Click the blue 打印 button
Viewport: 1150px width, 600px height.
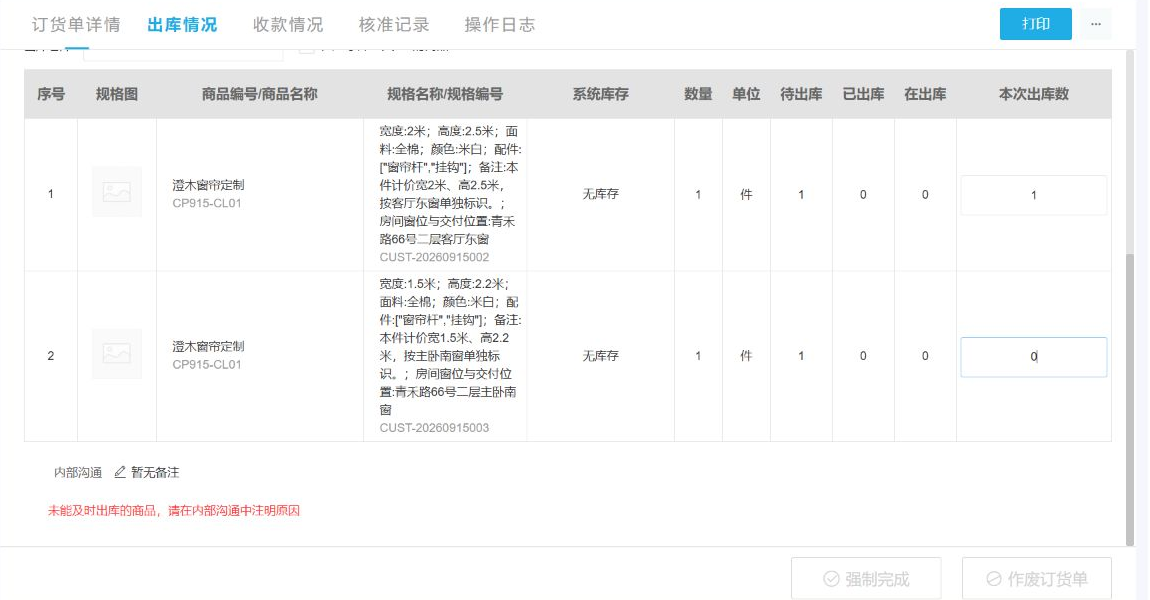coord(1036,24)
